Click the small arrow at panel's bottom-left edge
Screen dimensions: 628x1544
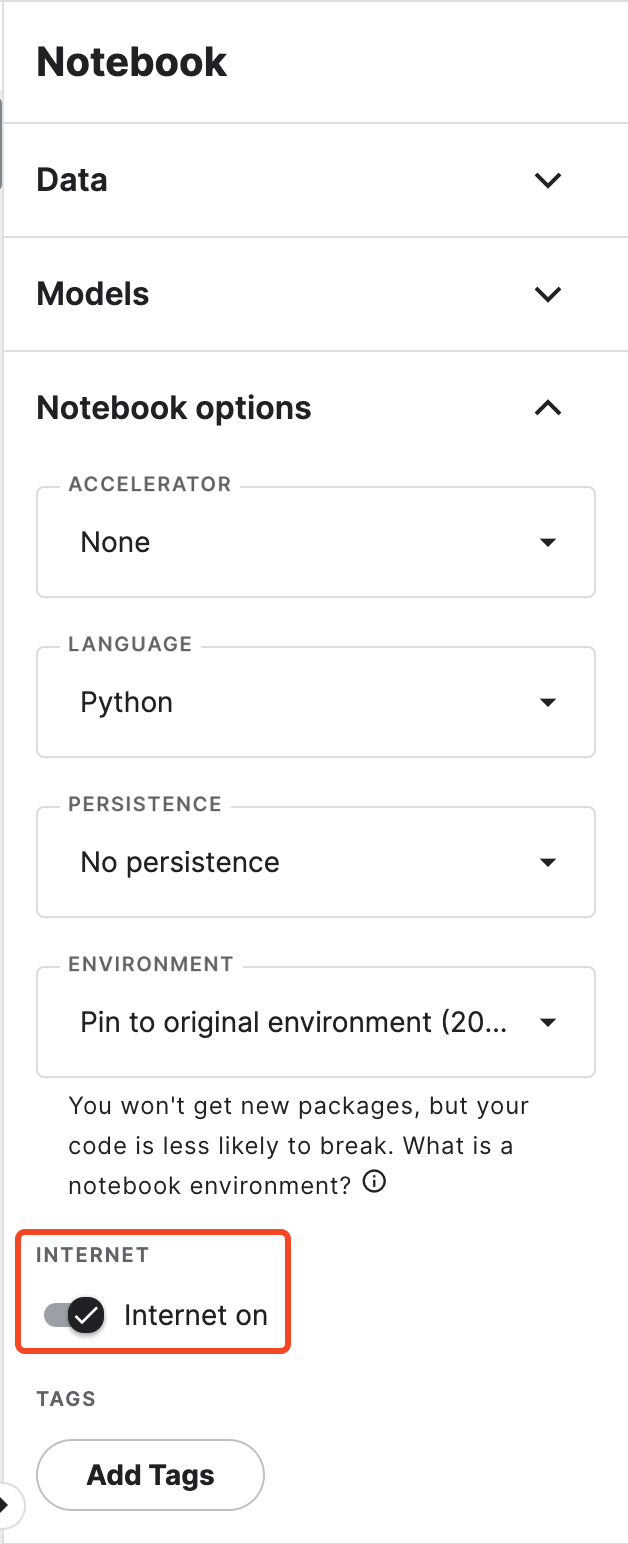[x=5, y=1503]
